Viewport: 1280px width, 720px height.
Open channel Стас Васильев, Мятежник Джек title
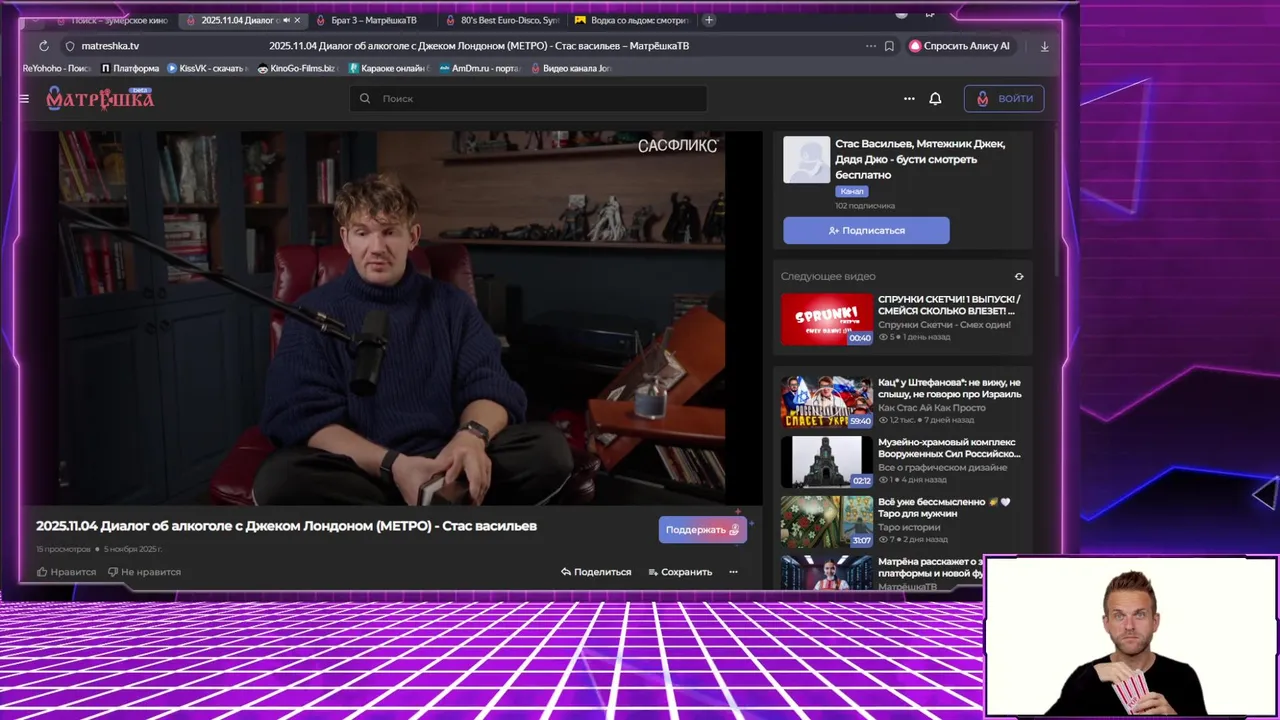point(920,159)
